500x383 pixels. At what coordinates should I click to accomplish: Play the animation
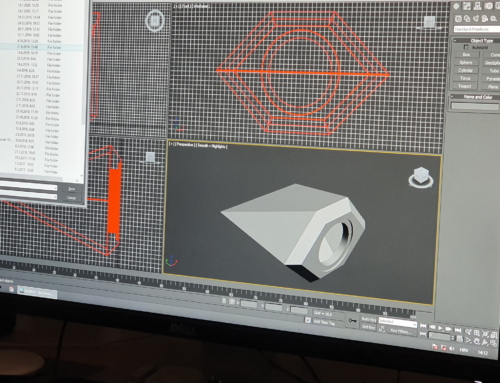click(441, 328)
